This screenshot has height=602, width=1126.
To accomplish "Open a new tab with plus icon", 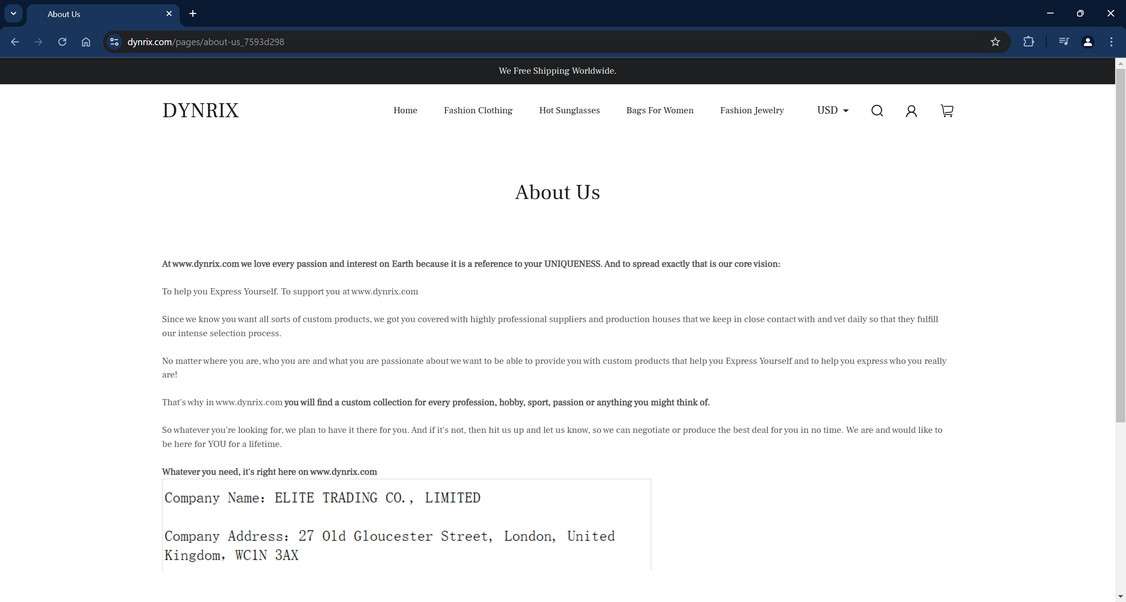I will (x=192, y=14).
